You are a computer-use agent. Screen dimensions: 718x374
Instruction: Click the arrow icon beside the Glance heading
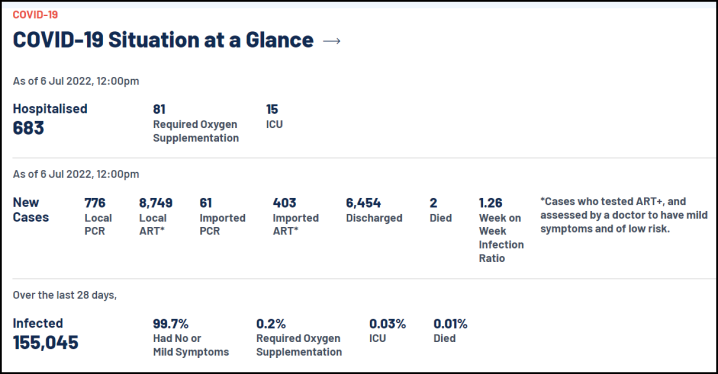[x=332, y=41]
